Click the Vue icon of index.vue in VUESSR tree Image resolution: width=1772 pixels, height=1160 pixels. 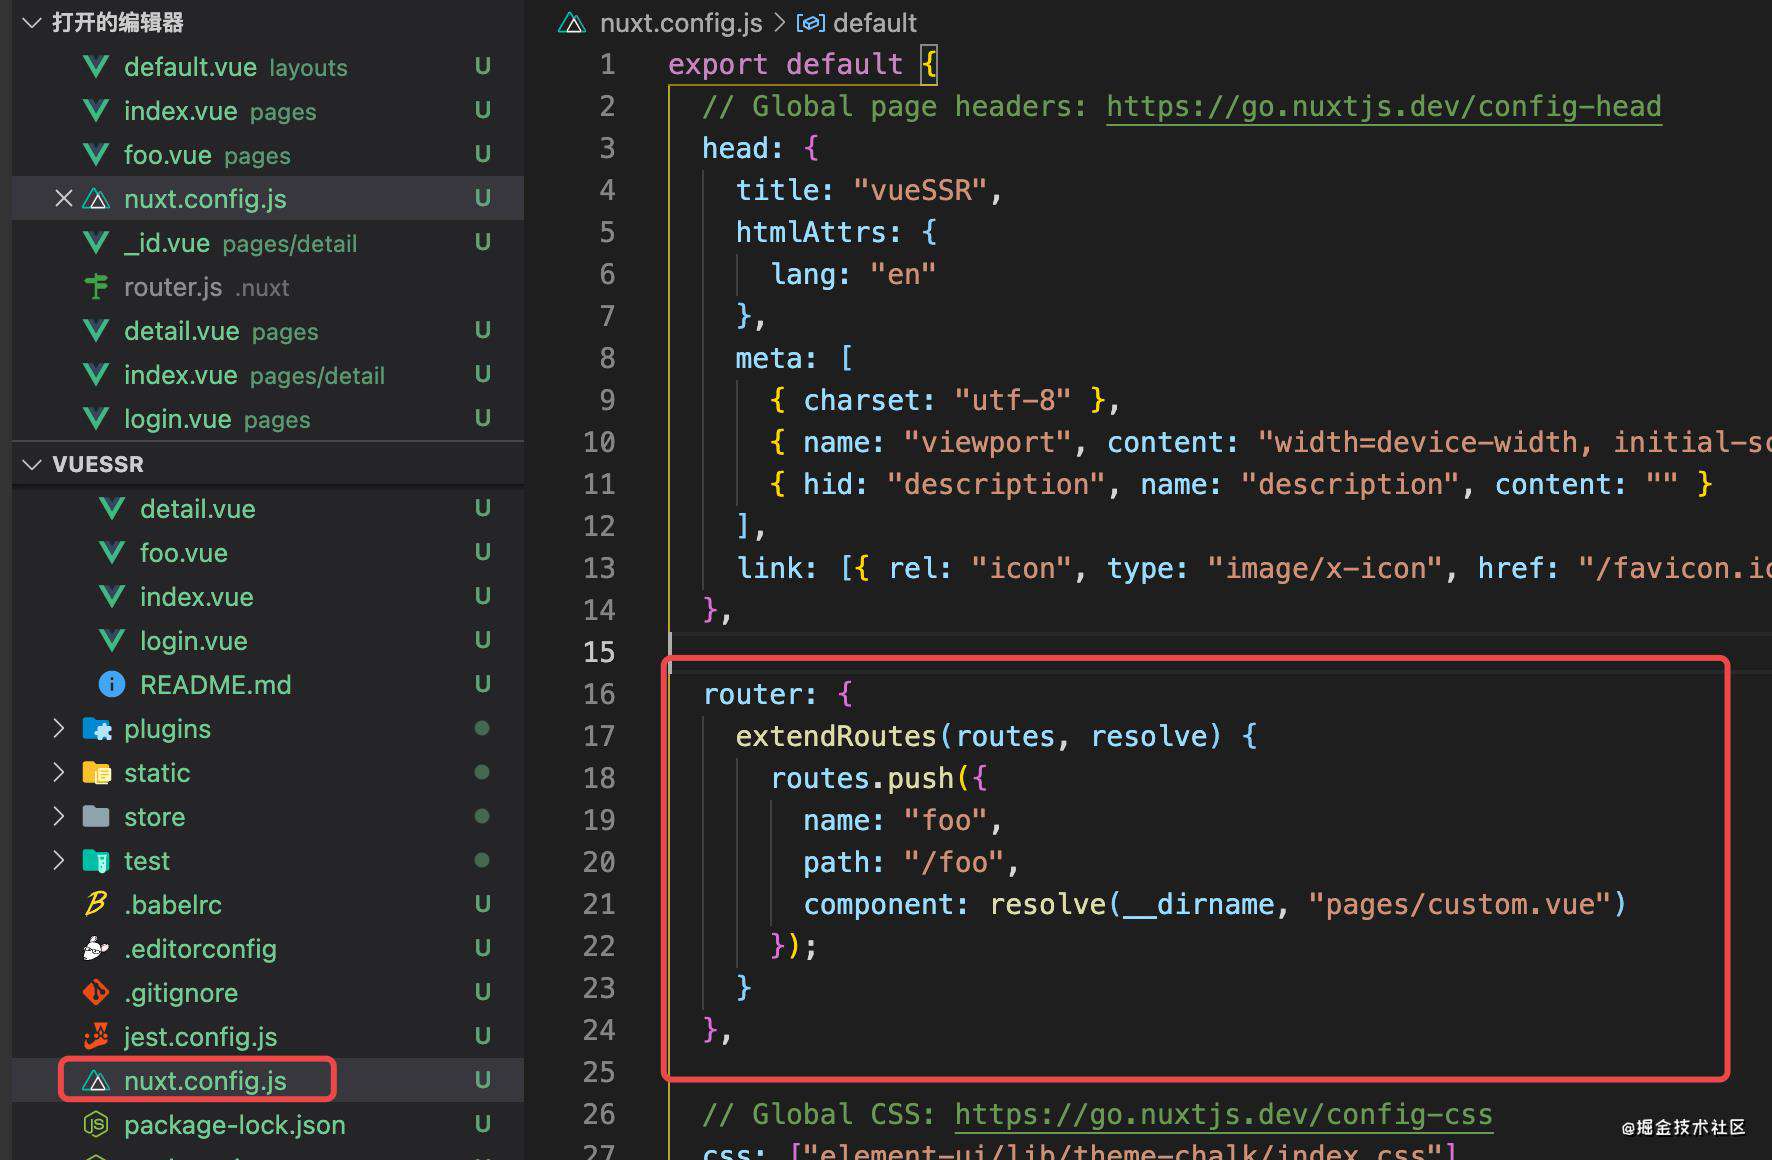click(112, 597)
